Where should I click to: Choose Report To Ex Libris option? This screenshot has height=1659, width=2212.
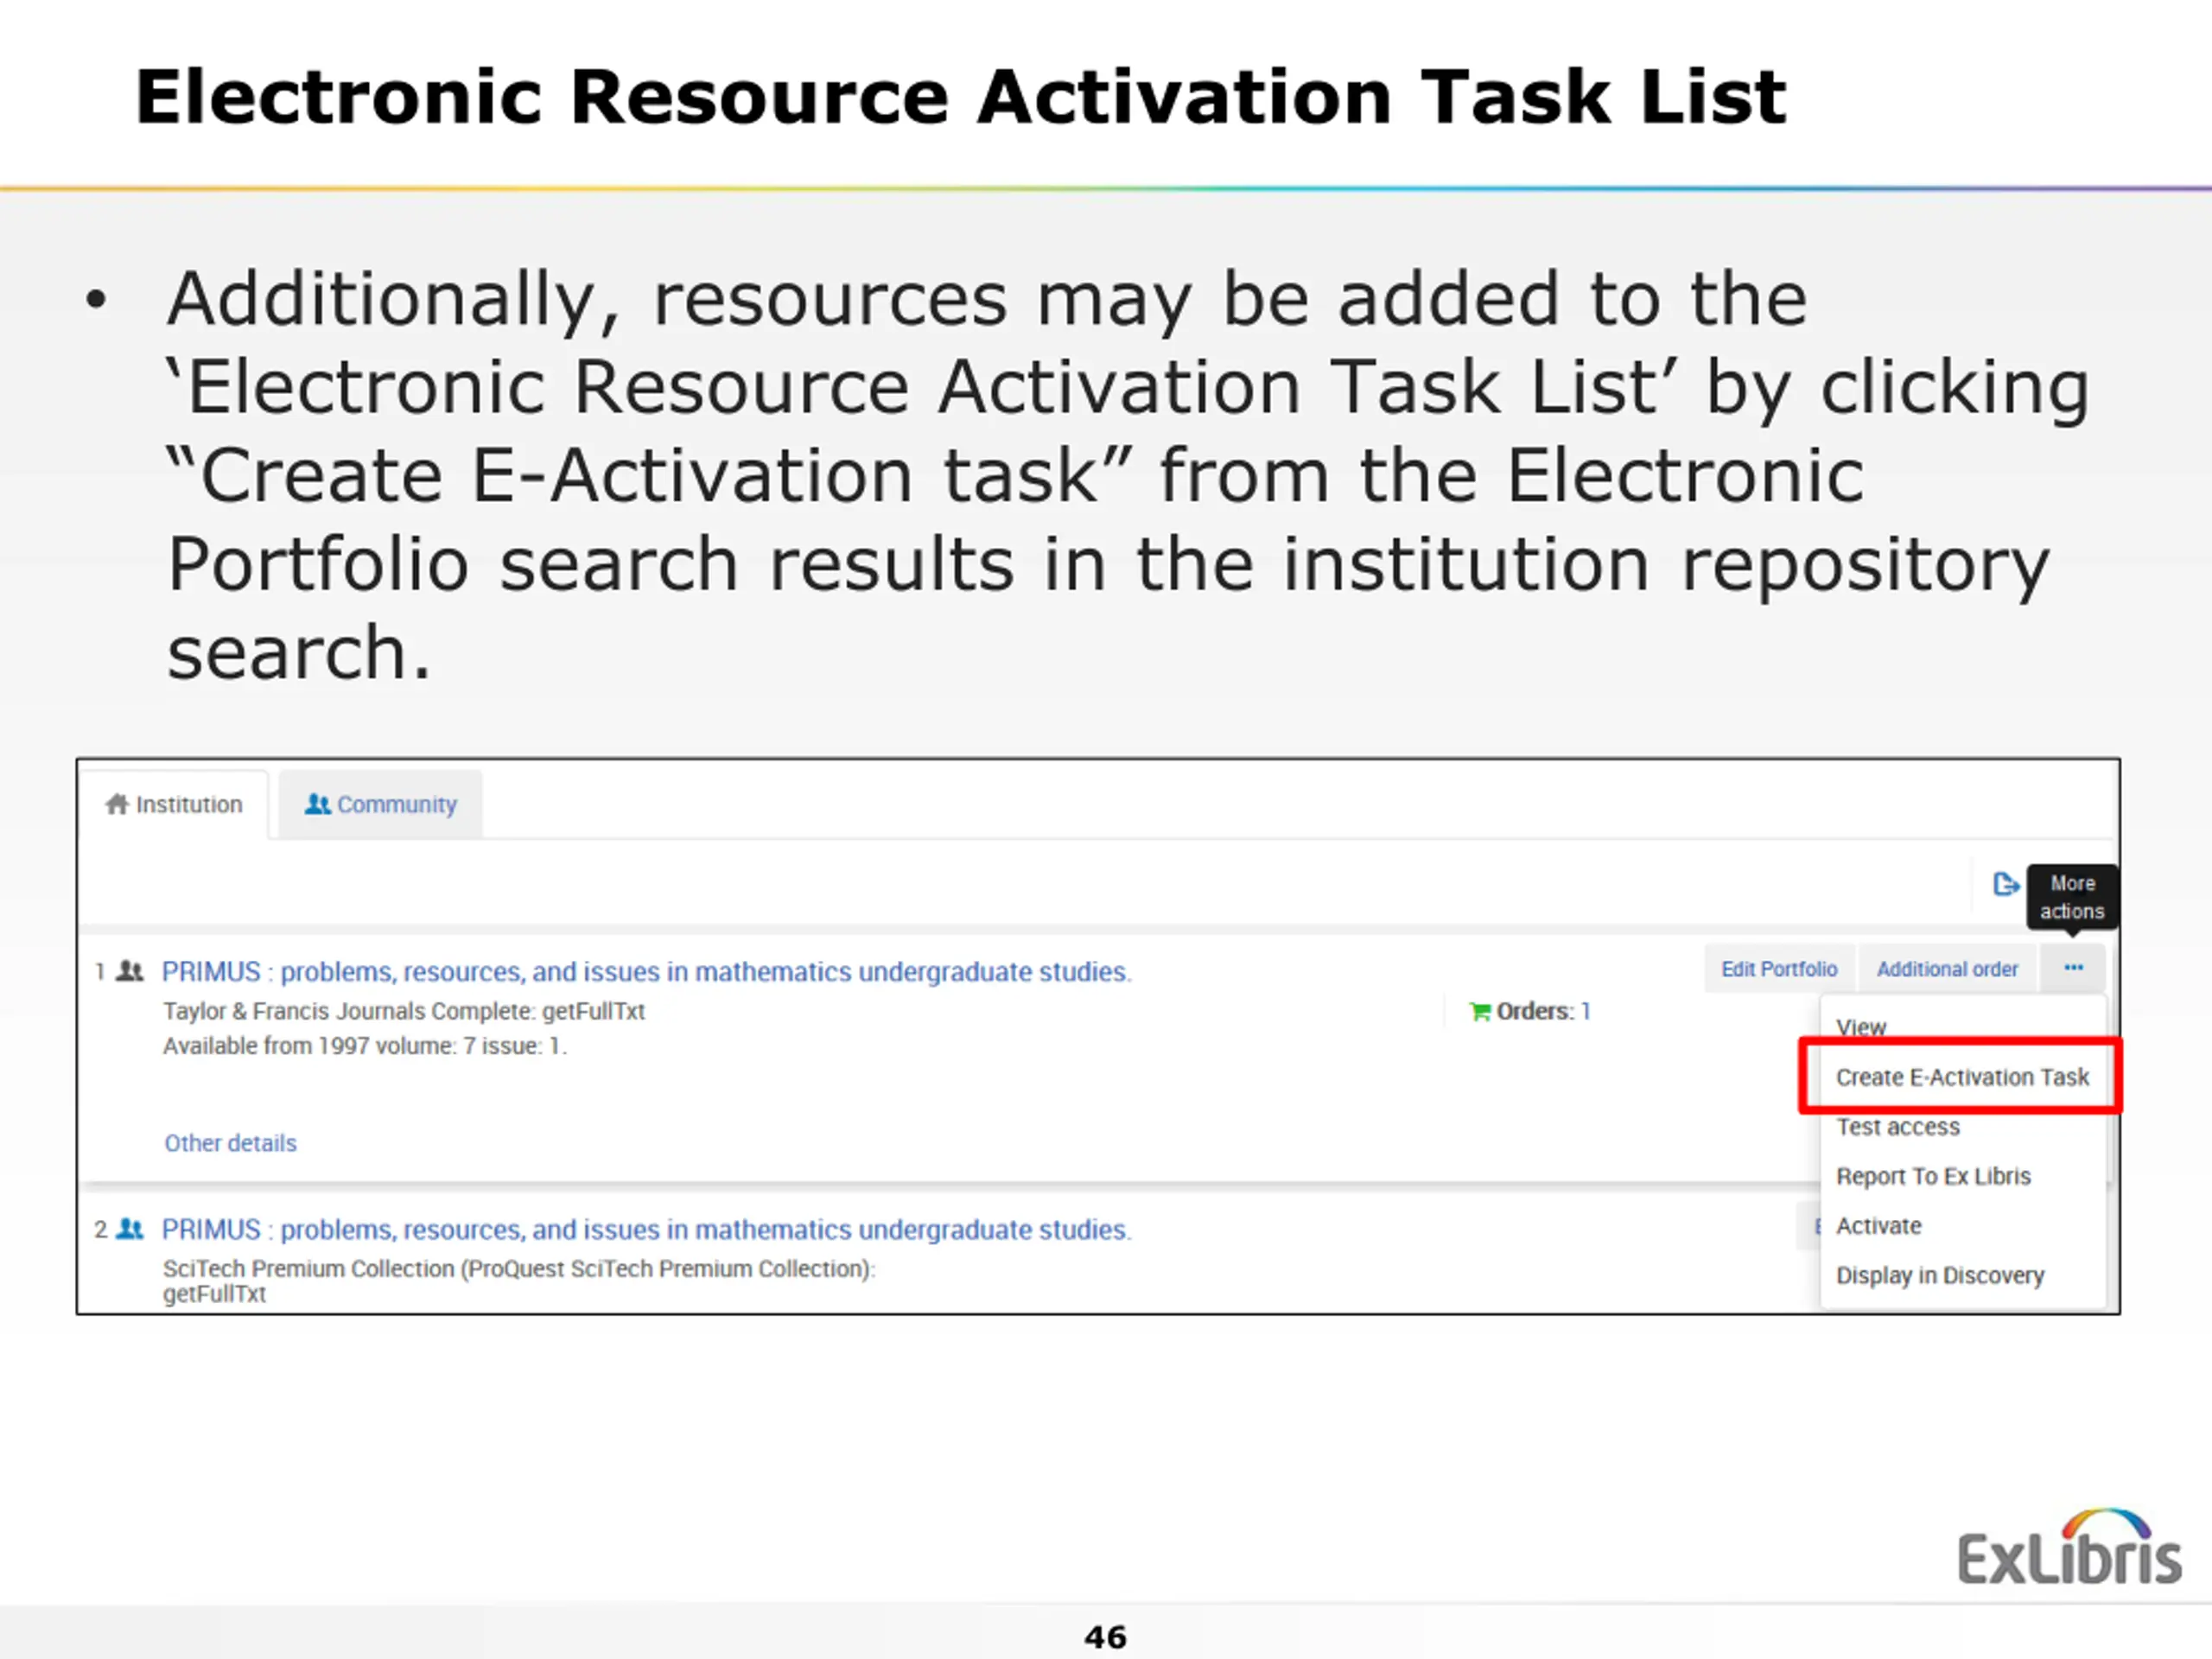pyautogui.click(x=1933, y=1176)
